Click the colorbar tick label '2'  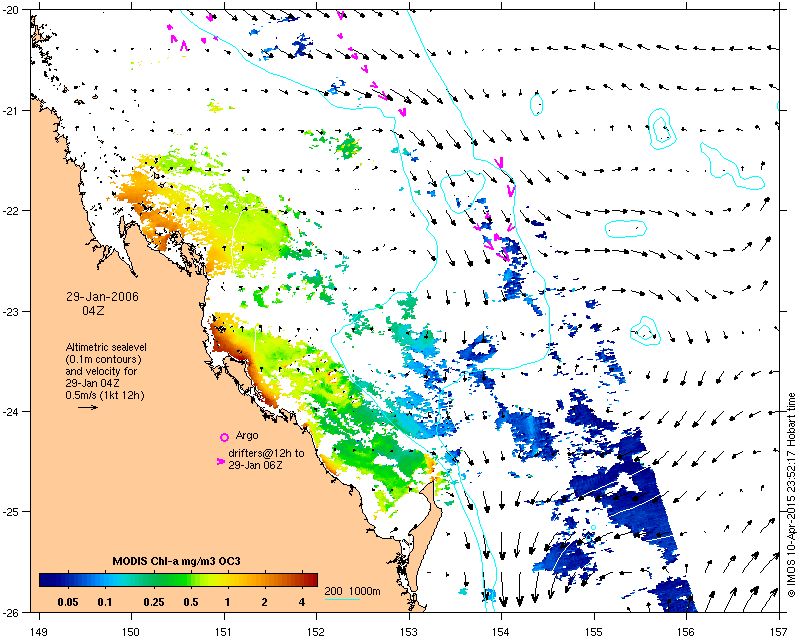tap(264, 602)
